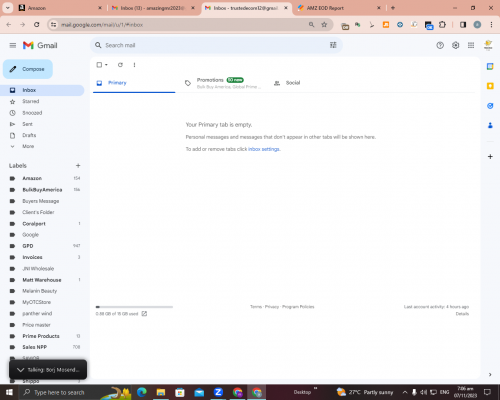This screenshot has width=500, height=400.
Task: Open the Buyers Message label
Action: click(42, 201)
